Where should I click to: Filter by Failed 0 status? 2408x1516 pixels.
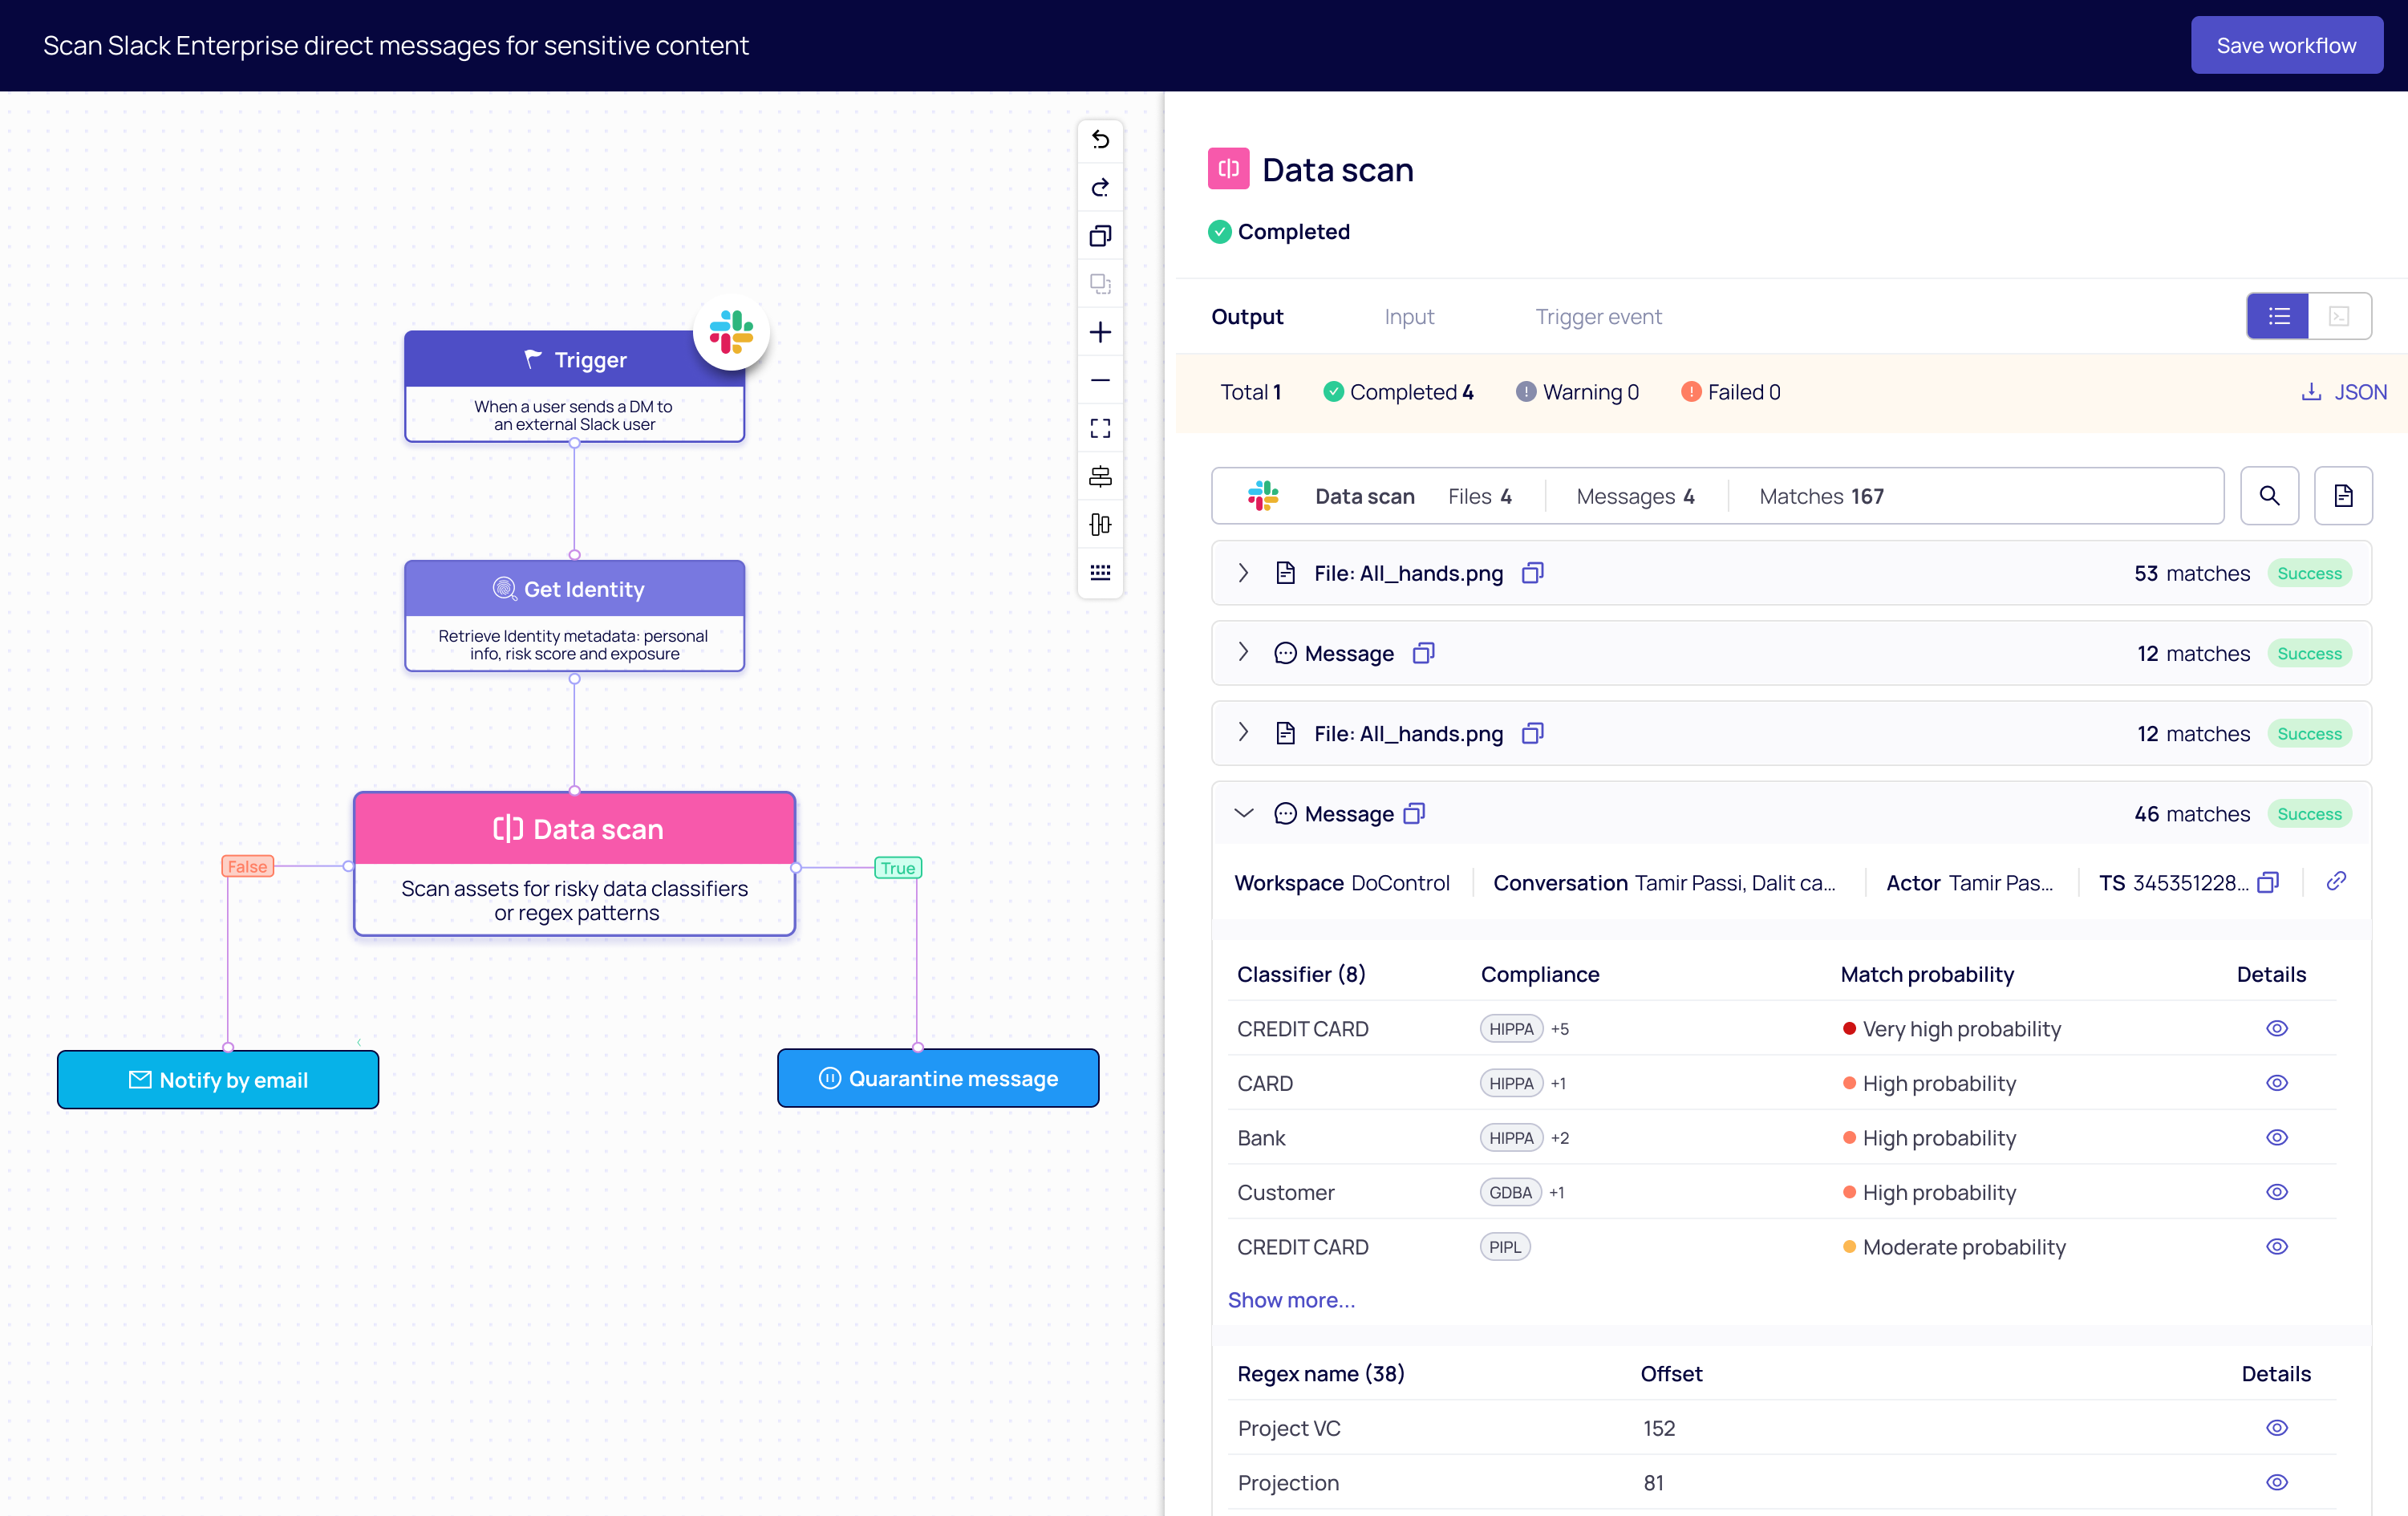click(1731, 392)
